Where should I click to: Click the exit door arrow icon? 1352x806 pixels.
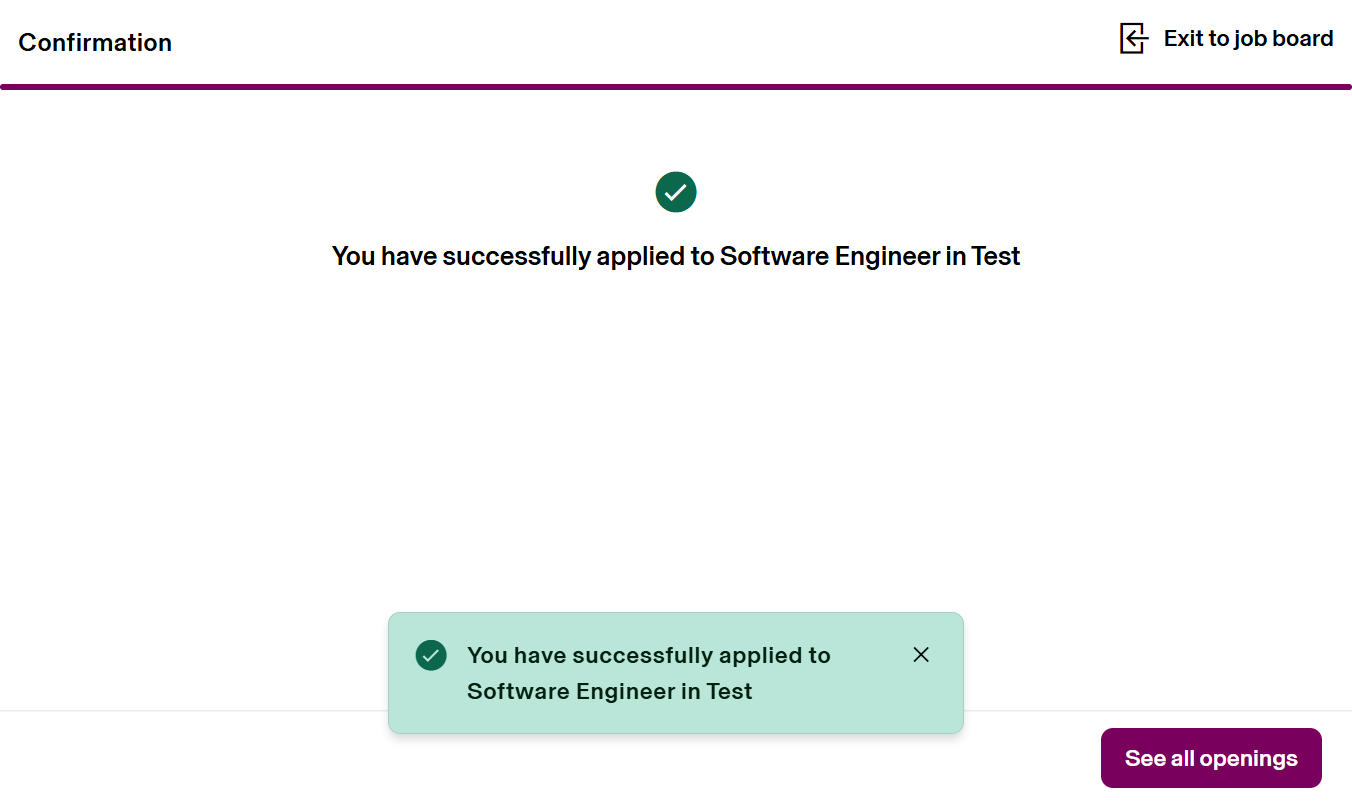[x=1133, y=39]
